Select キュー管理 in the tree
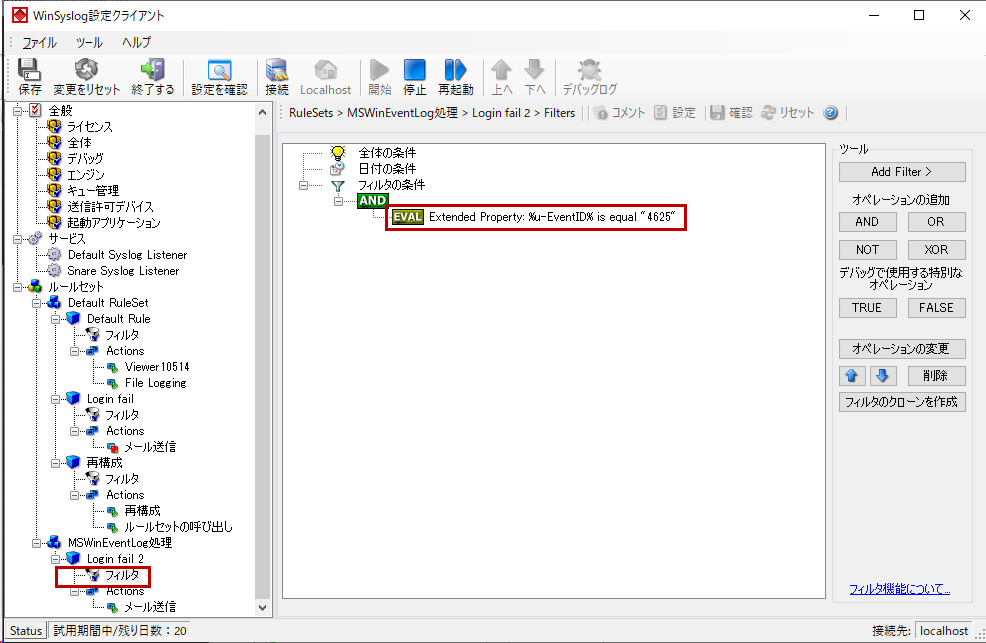The image size is (986, 643). (x=93, y=190)
